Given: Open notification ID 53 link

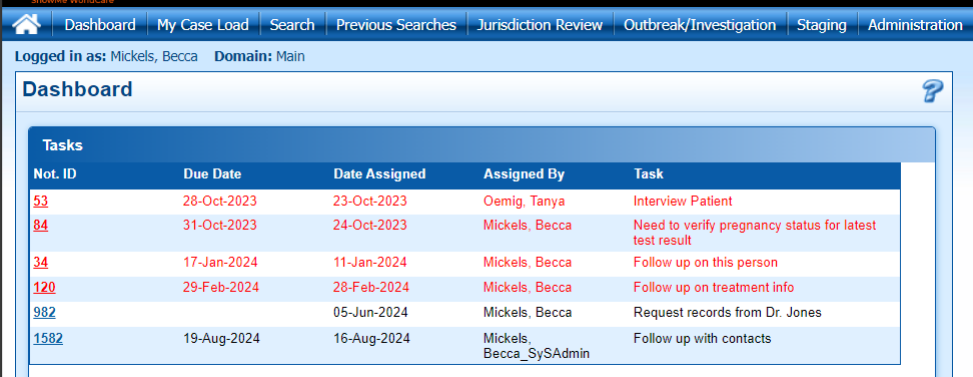Looking at the screenshot, I should (40, 201).
